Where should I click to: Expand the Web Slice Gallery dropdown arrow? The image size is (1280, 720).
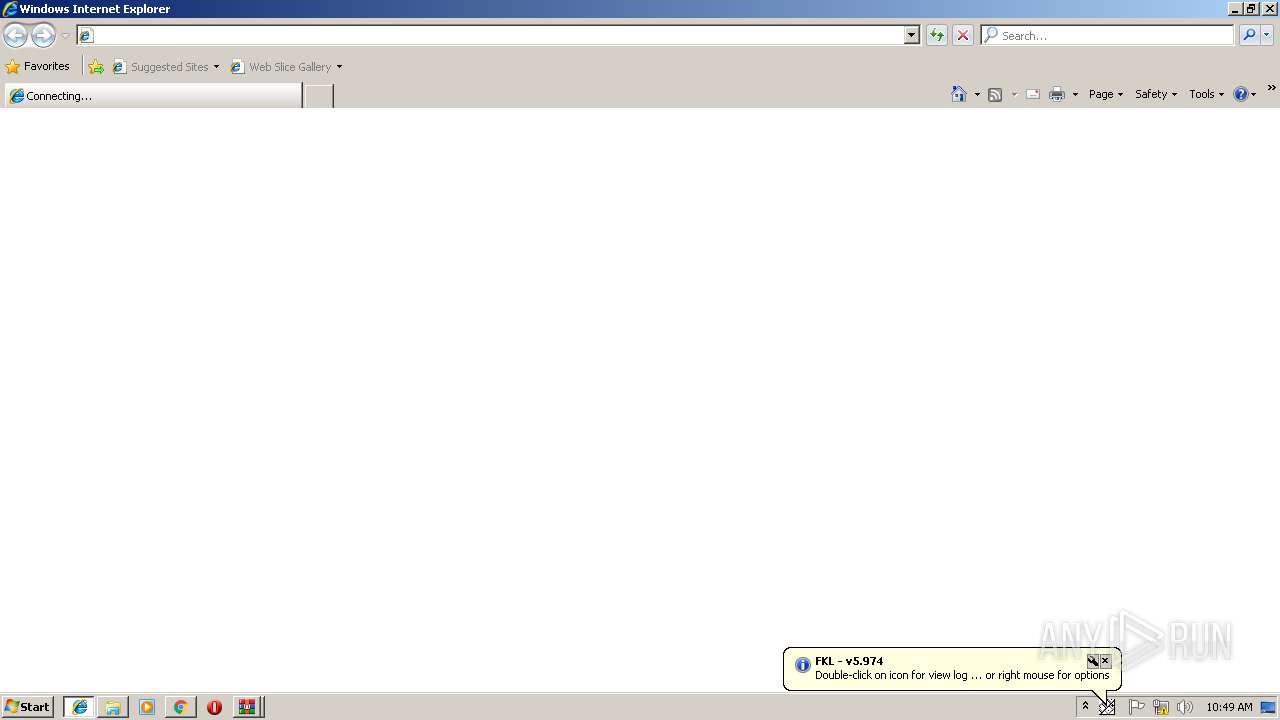[x=339, y=67]
